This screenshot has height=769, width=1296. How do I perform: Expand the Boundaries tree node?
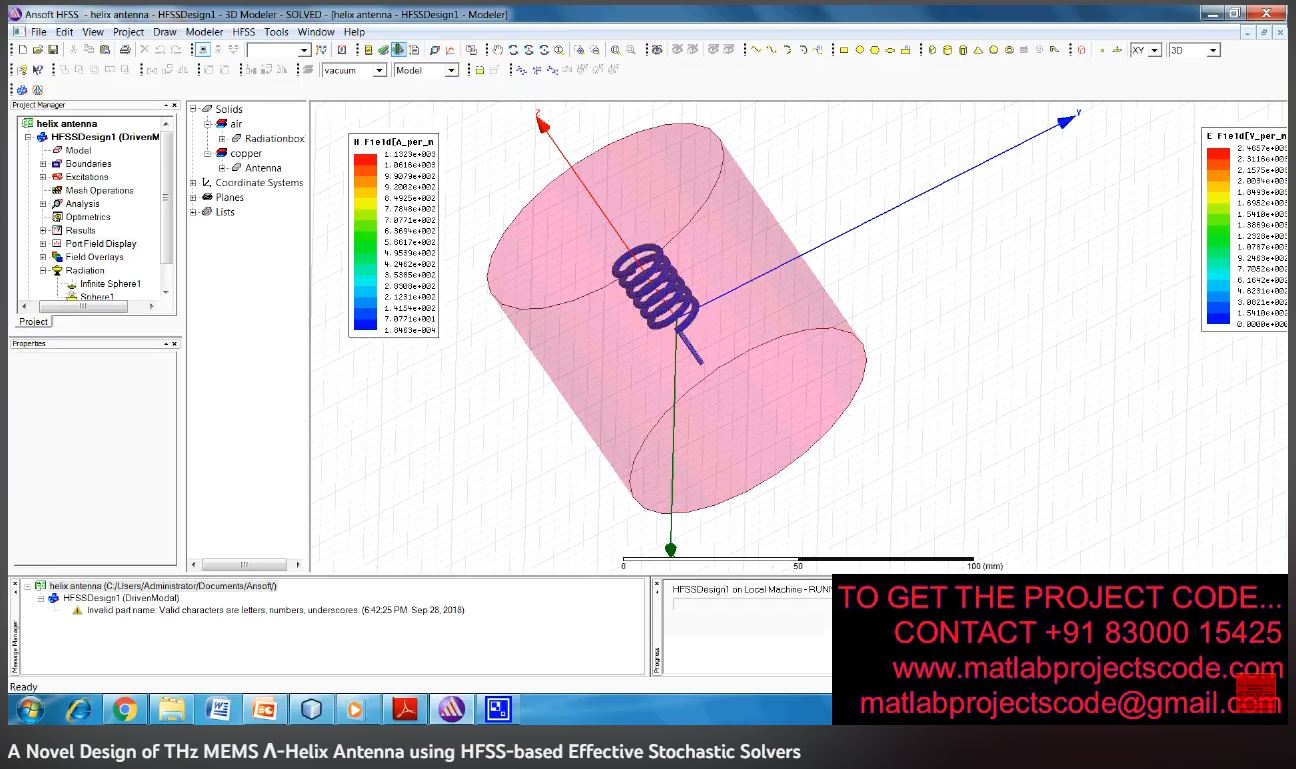coord(43,164)
